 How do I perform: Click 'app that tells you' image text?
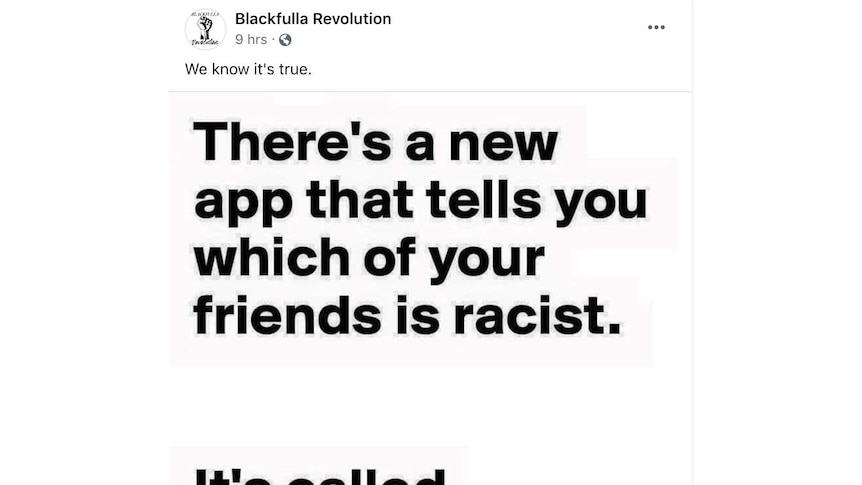point(421,202)
